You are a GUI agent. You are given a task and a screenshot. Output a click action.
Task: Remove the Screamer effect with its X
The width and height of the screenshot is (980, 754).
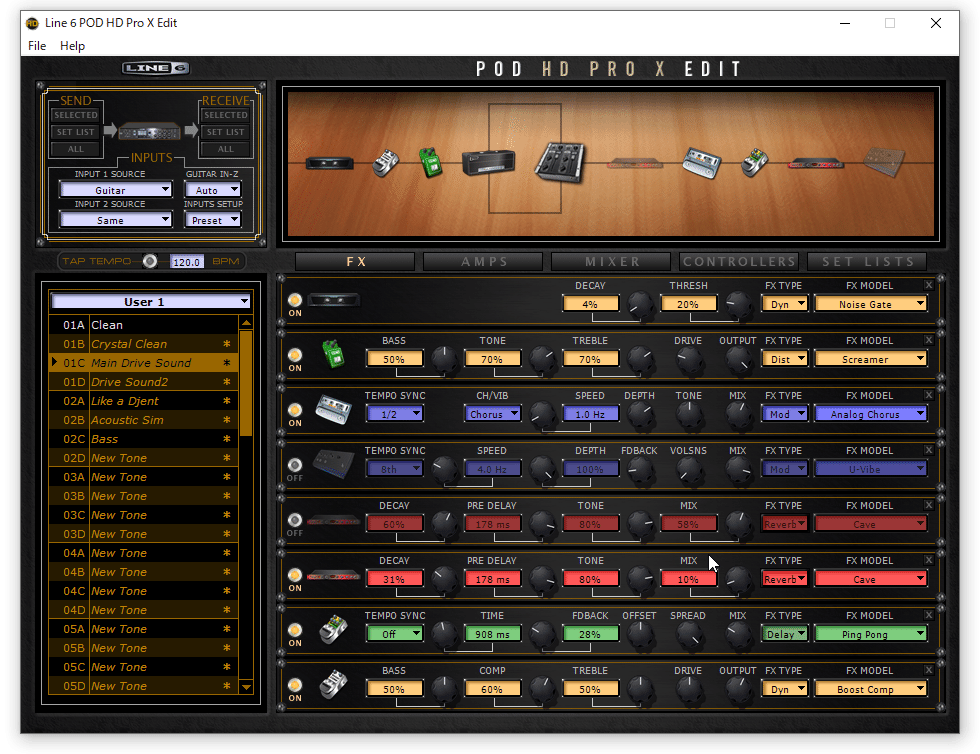click(929, 340)
